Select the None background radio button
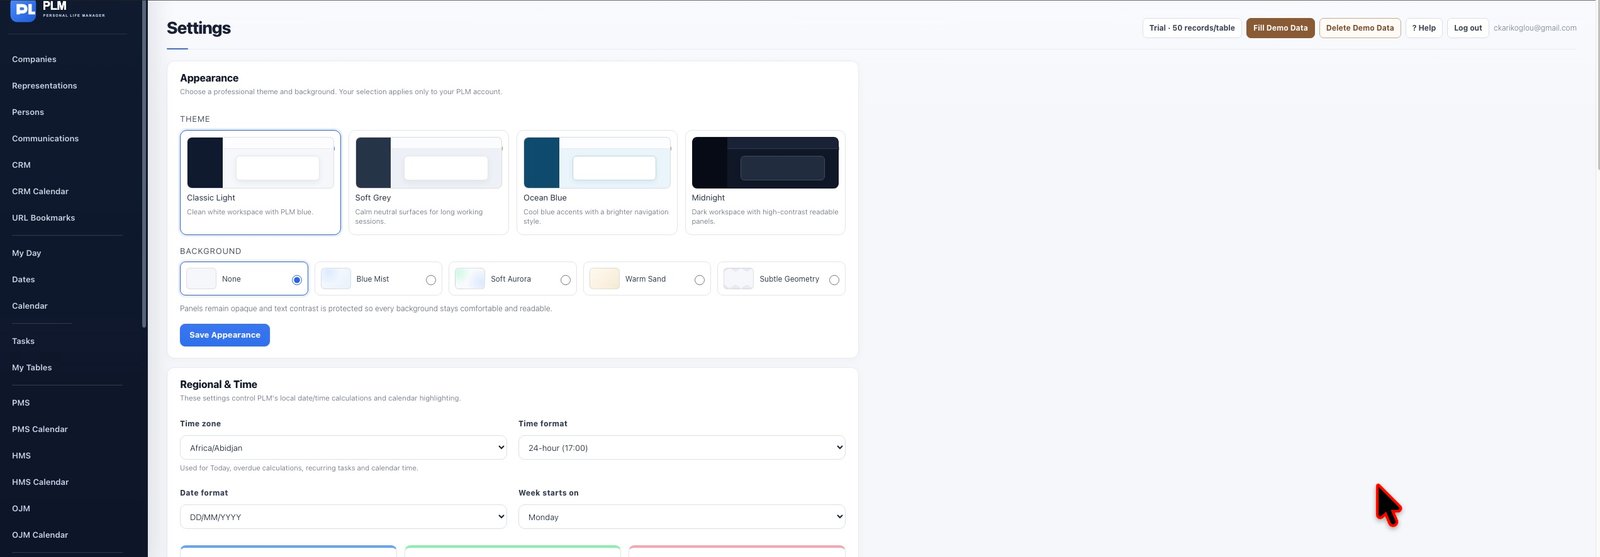 click(297, 280)
